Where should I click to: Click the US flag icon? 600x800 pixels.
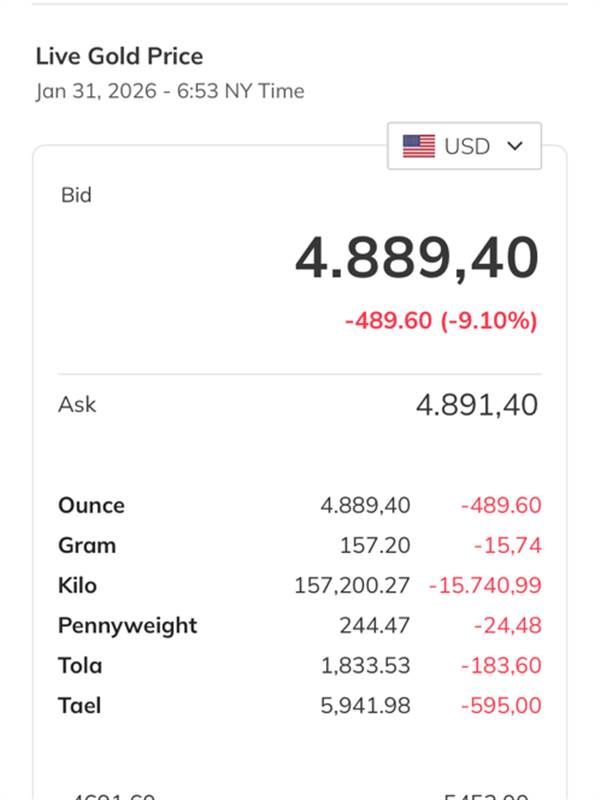pos(419,147)
